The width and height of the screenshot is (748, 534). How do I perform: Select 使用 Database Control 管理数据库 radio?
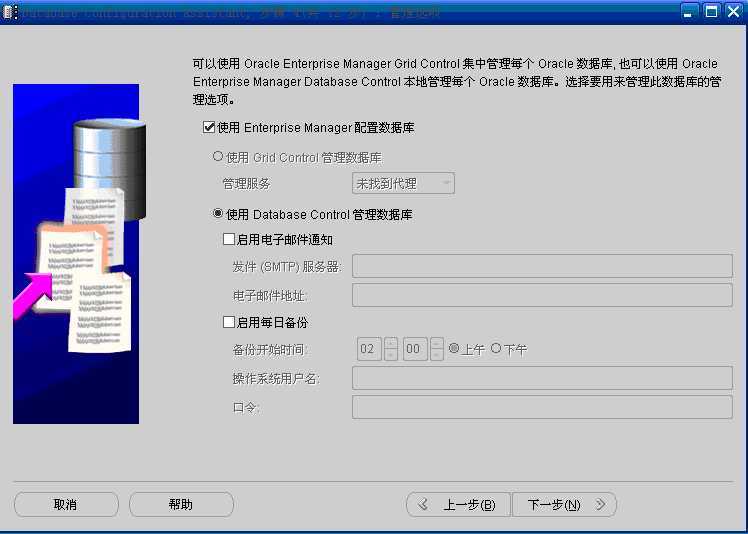coord(218,213)
